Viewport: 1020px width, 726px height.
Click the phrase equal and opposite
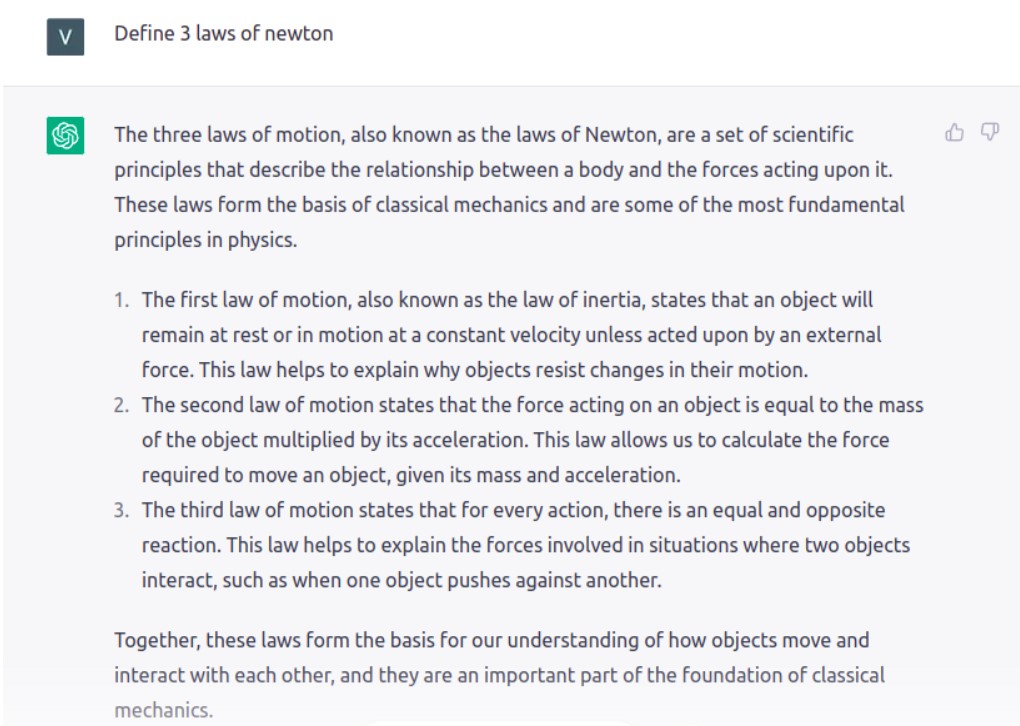pyautogui.click(x=799, y=510)
